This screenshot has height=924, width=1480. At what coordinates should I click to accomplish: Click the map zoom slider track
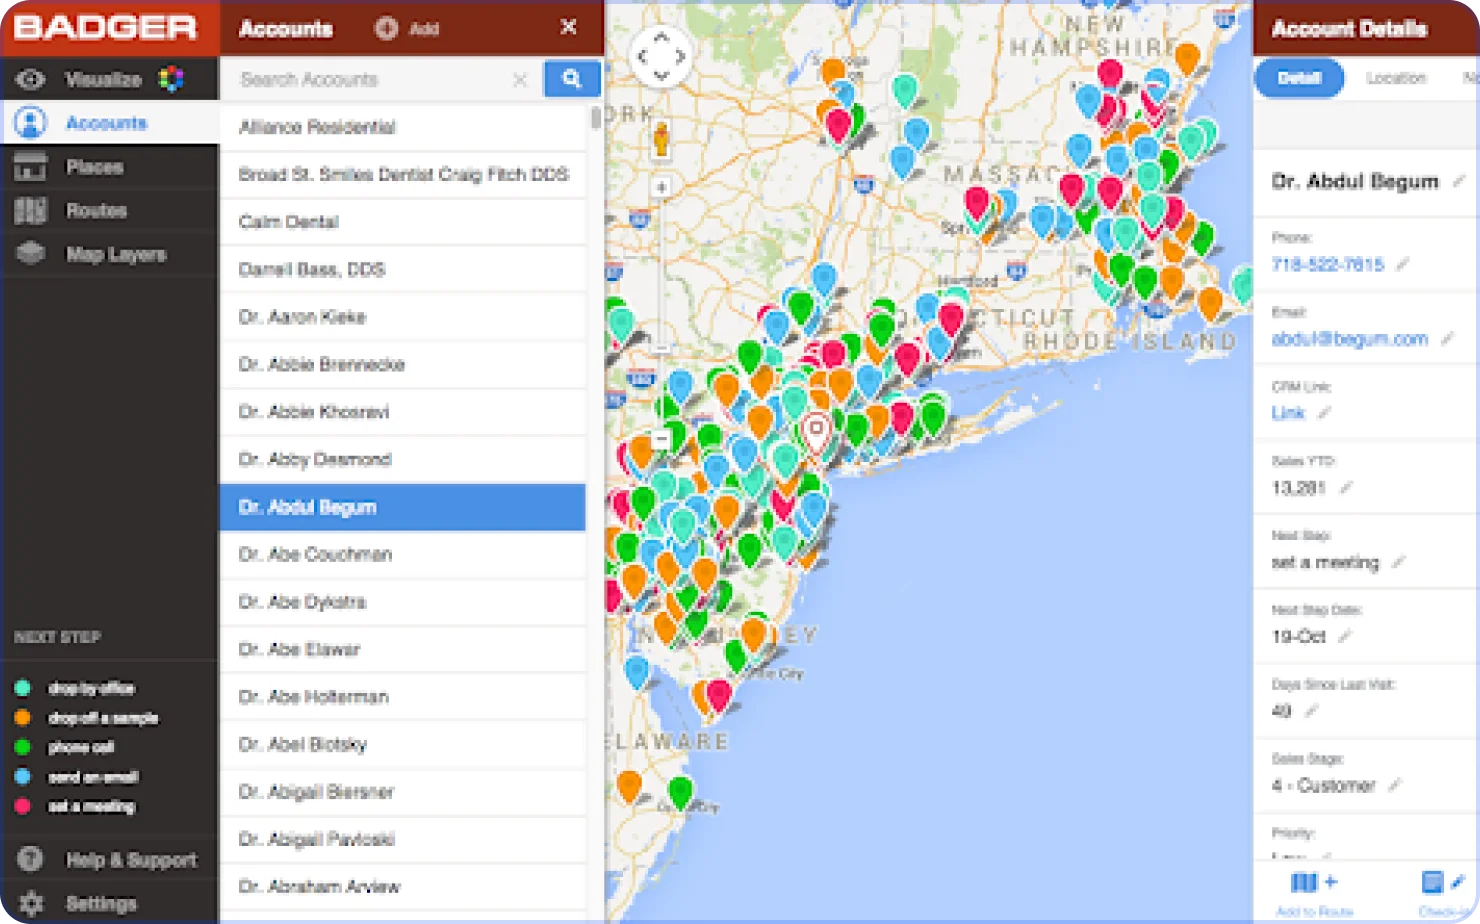click(661, 270)
